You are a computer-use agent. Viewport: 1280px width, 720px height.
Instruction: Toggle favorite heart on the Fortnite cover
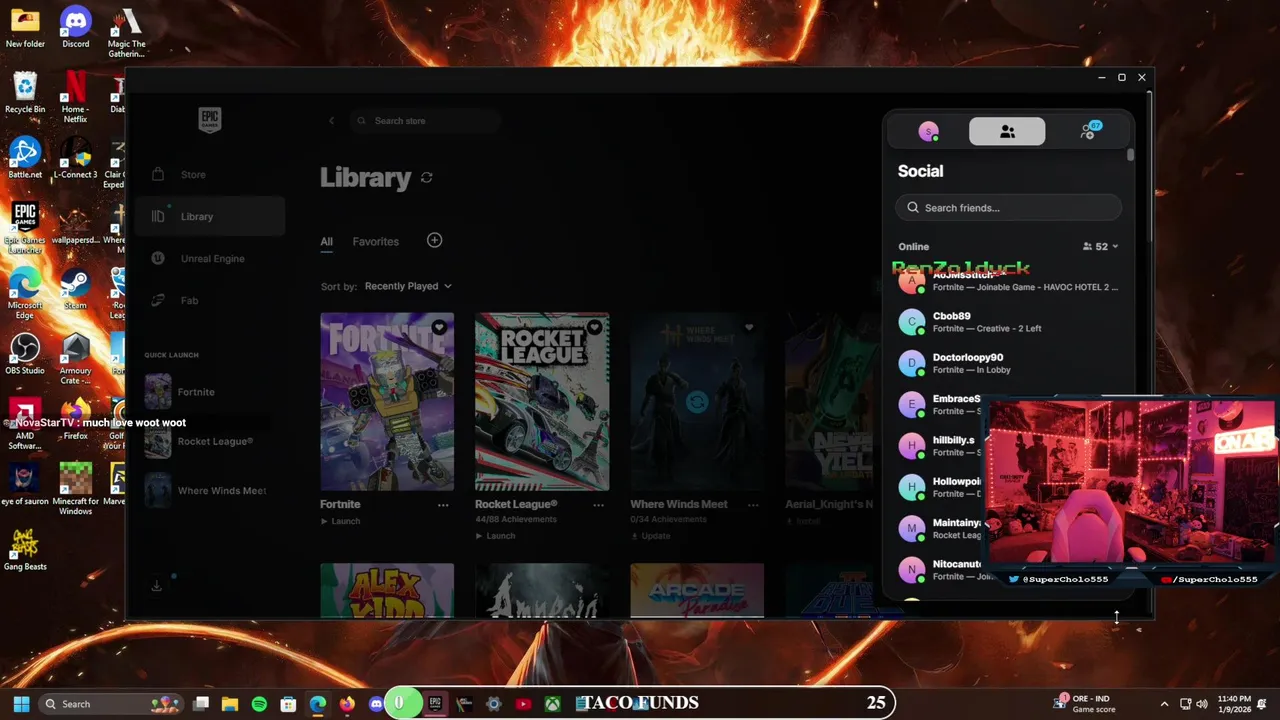pos(439,327)
